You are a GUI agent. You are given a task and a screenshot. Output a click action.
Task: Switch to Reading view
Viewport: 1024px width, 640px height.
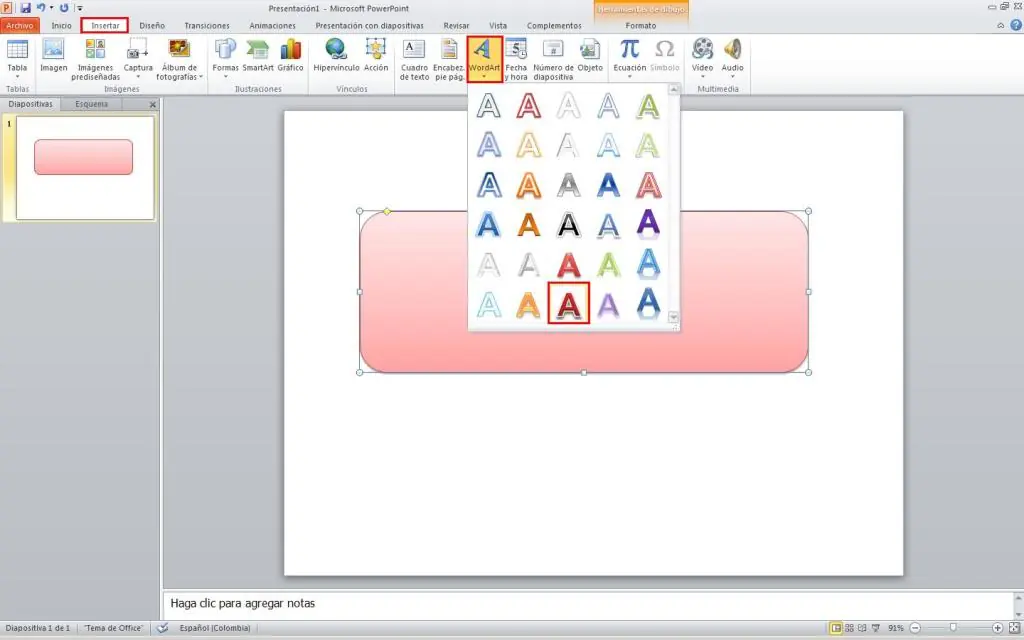point(862,628)
